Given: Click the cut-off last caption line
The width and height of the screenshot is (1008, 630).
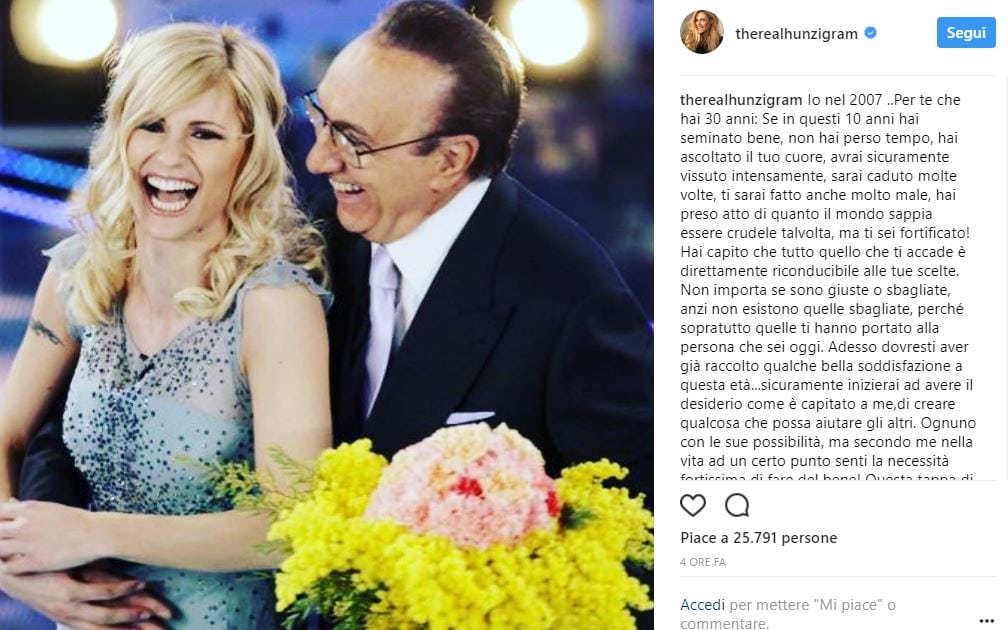Looking at the screenshot, I should tap(827, 478).
